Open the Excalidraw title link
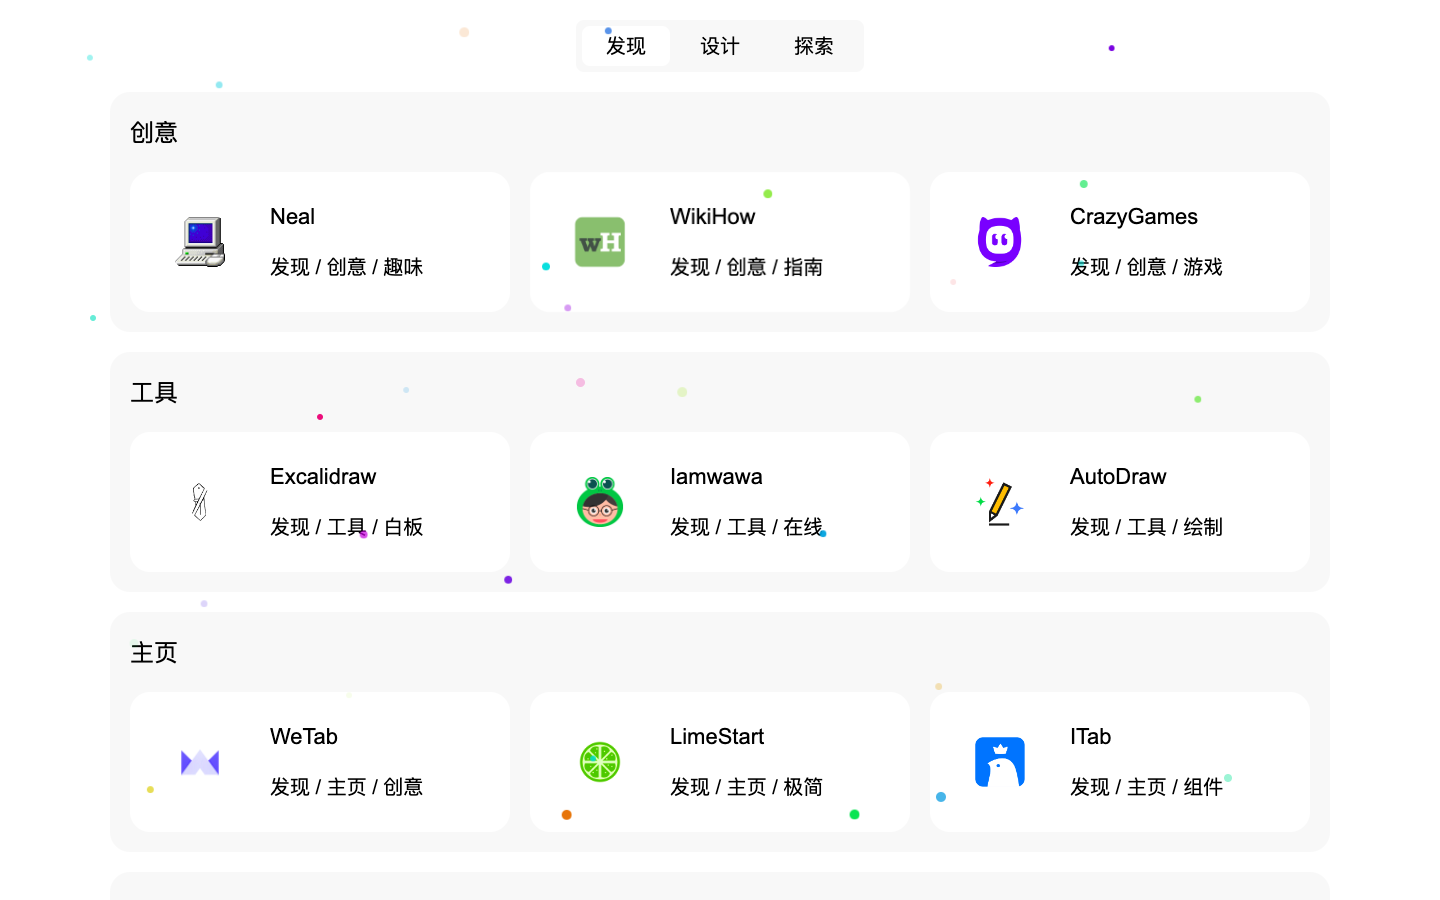The height and width of the screenshot is (900, 1440). click(323, 477)
